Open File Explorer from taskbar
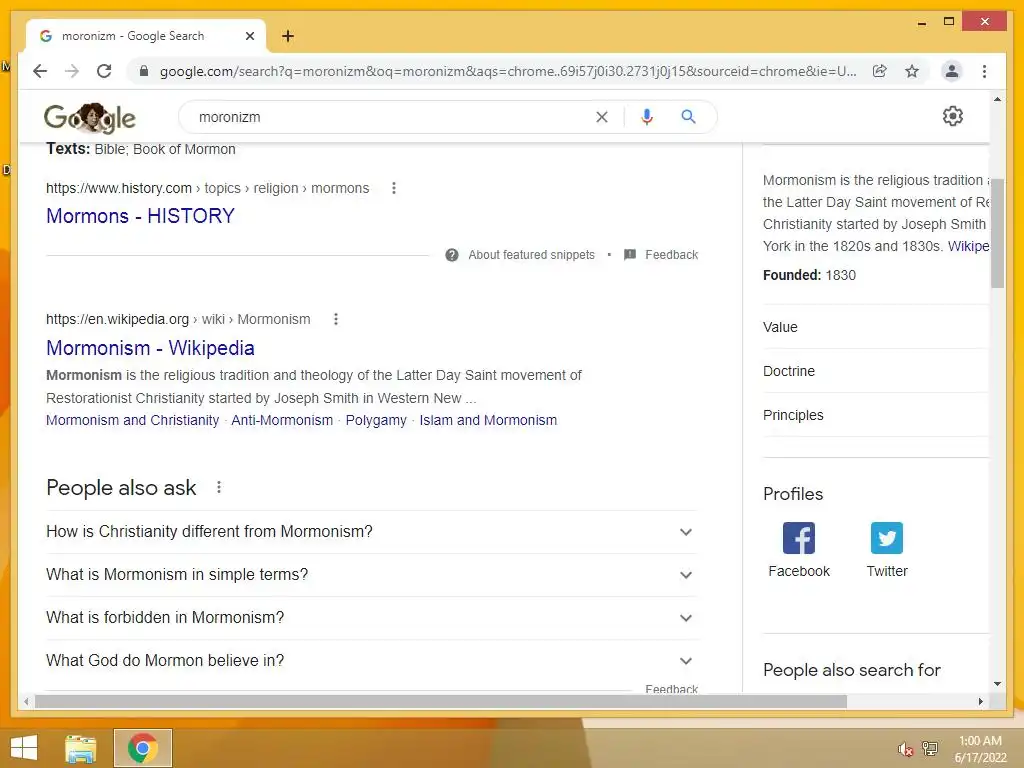Viewport: 1024px width, 768px height. coord(81,748)
